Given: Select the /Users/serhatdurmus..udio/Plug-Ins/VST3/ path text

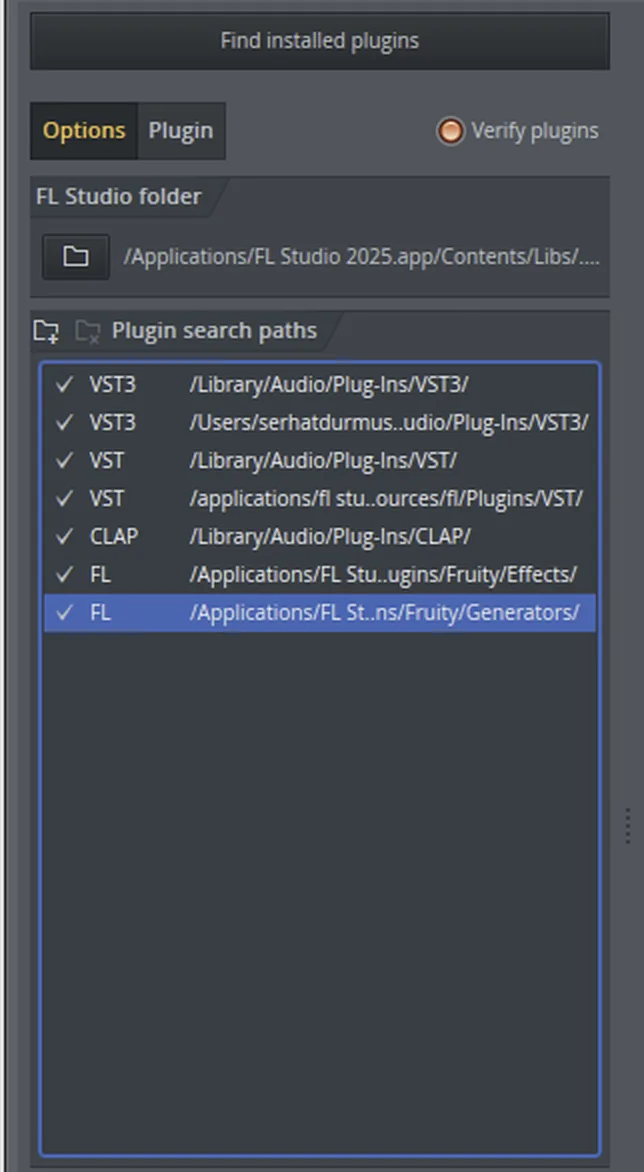Looking at the screenshot, I should pyautogui.click(x=388, y=422).
